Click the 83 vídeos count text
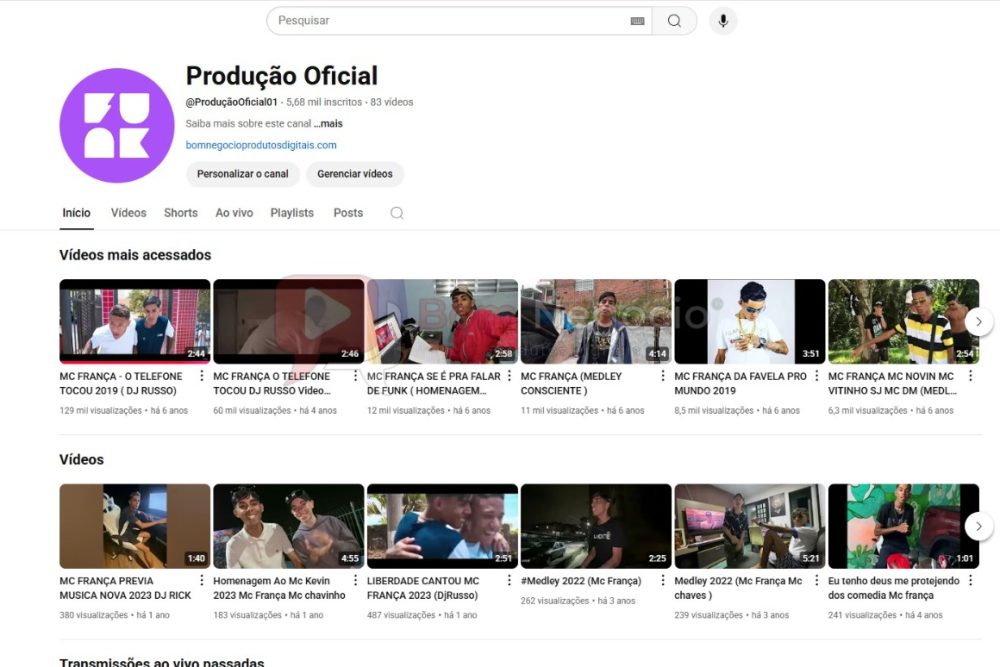 (392, 102)
